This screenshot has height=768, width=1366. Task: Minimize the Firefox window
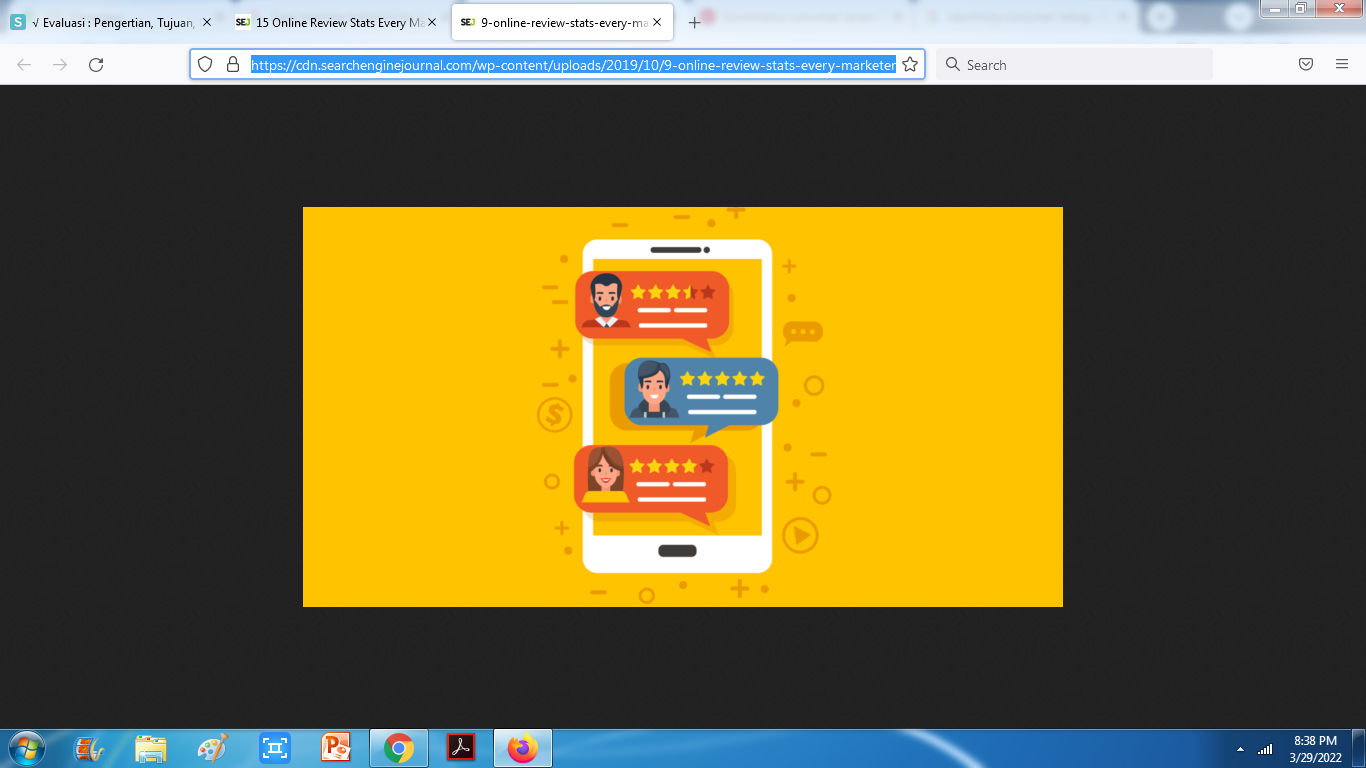pos(1274,8)
